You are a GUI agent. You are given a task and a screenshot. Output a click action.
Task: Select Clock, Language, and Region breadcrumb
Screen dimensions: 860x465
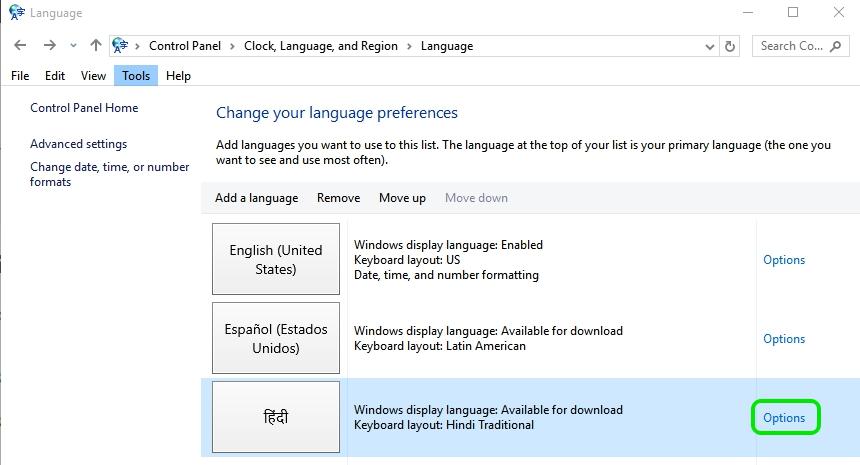(x=321, y=46)
